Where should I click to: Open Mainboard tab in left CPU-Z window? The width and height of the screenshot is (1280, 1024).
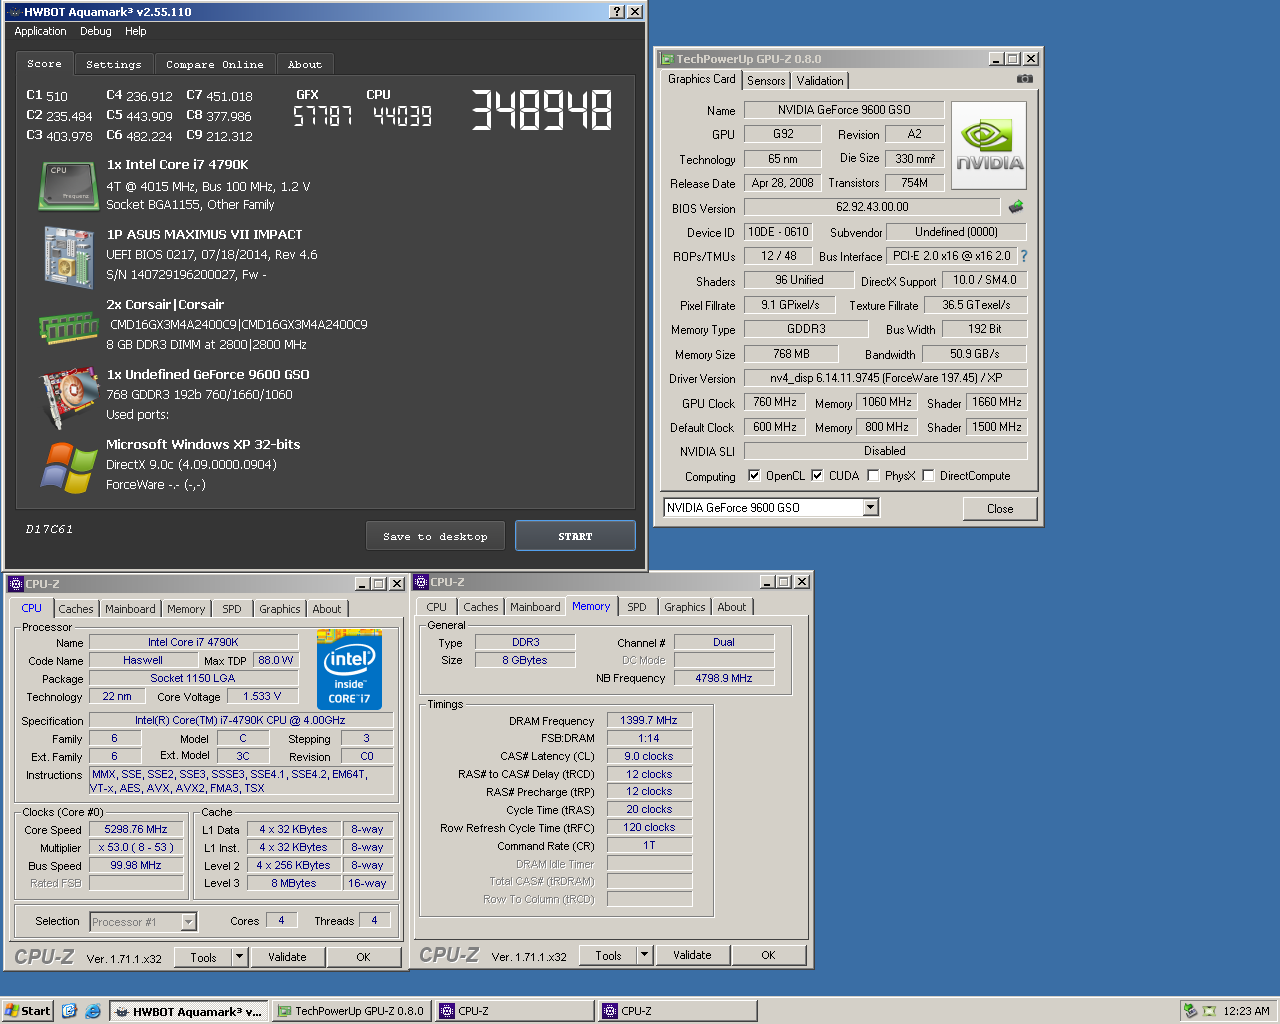[x=130, y=609]
